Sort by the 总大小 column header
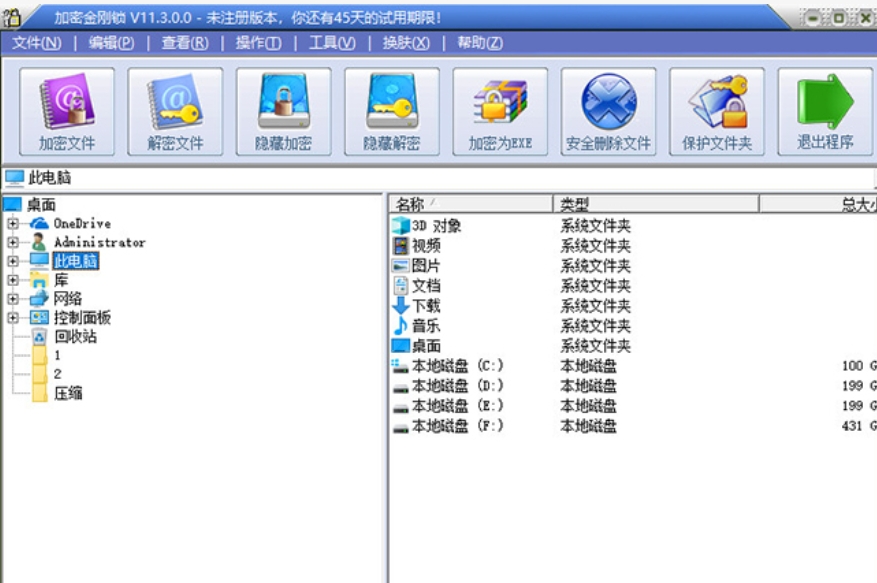 coord(818,204)
